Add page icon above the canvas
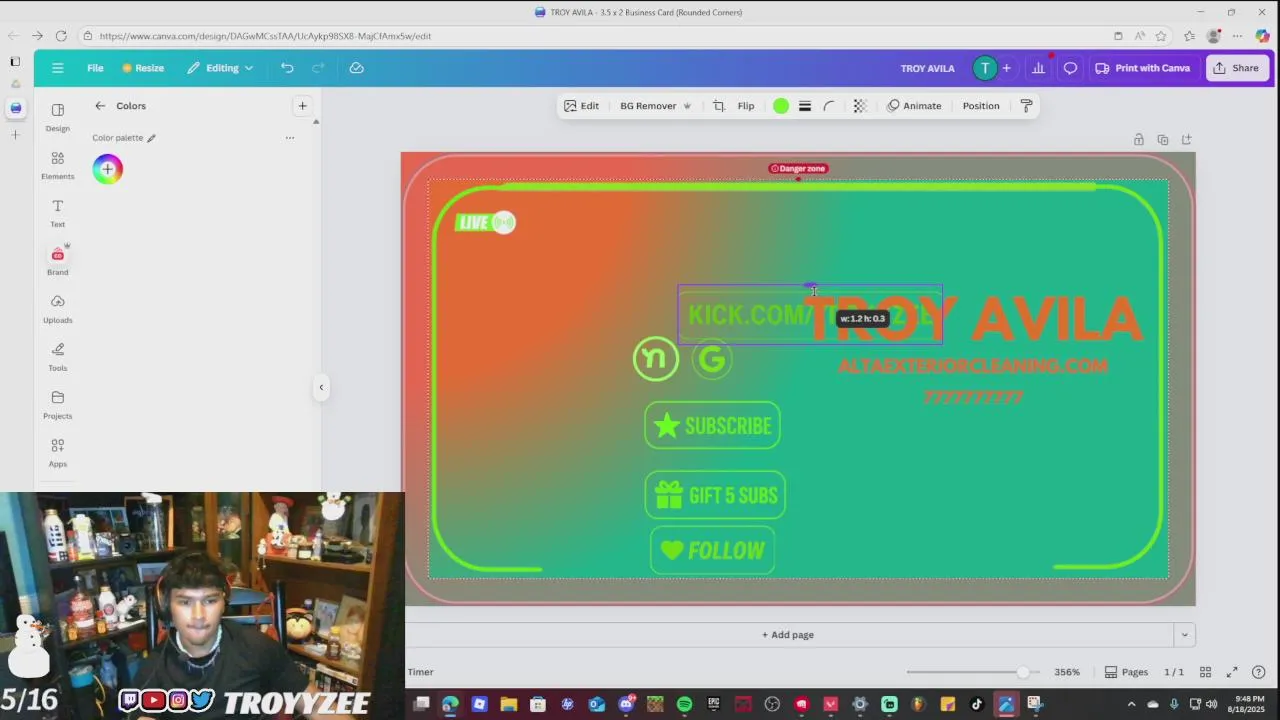 tap(1187, 140)
